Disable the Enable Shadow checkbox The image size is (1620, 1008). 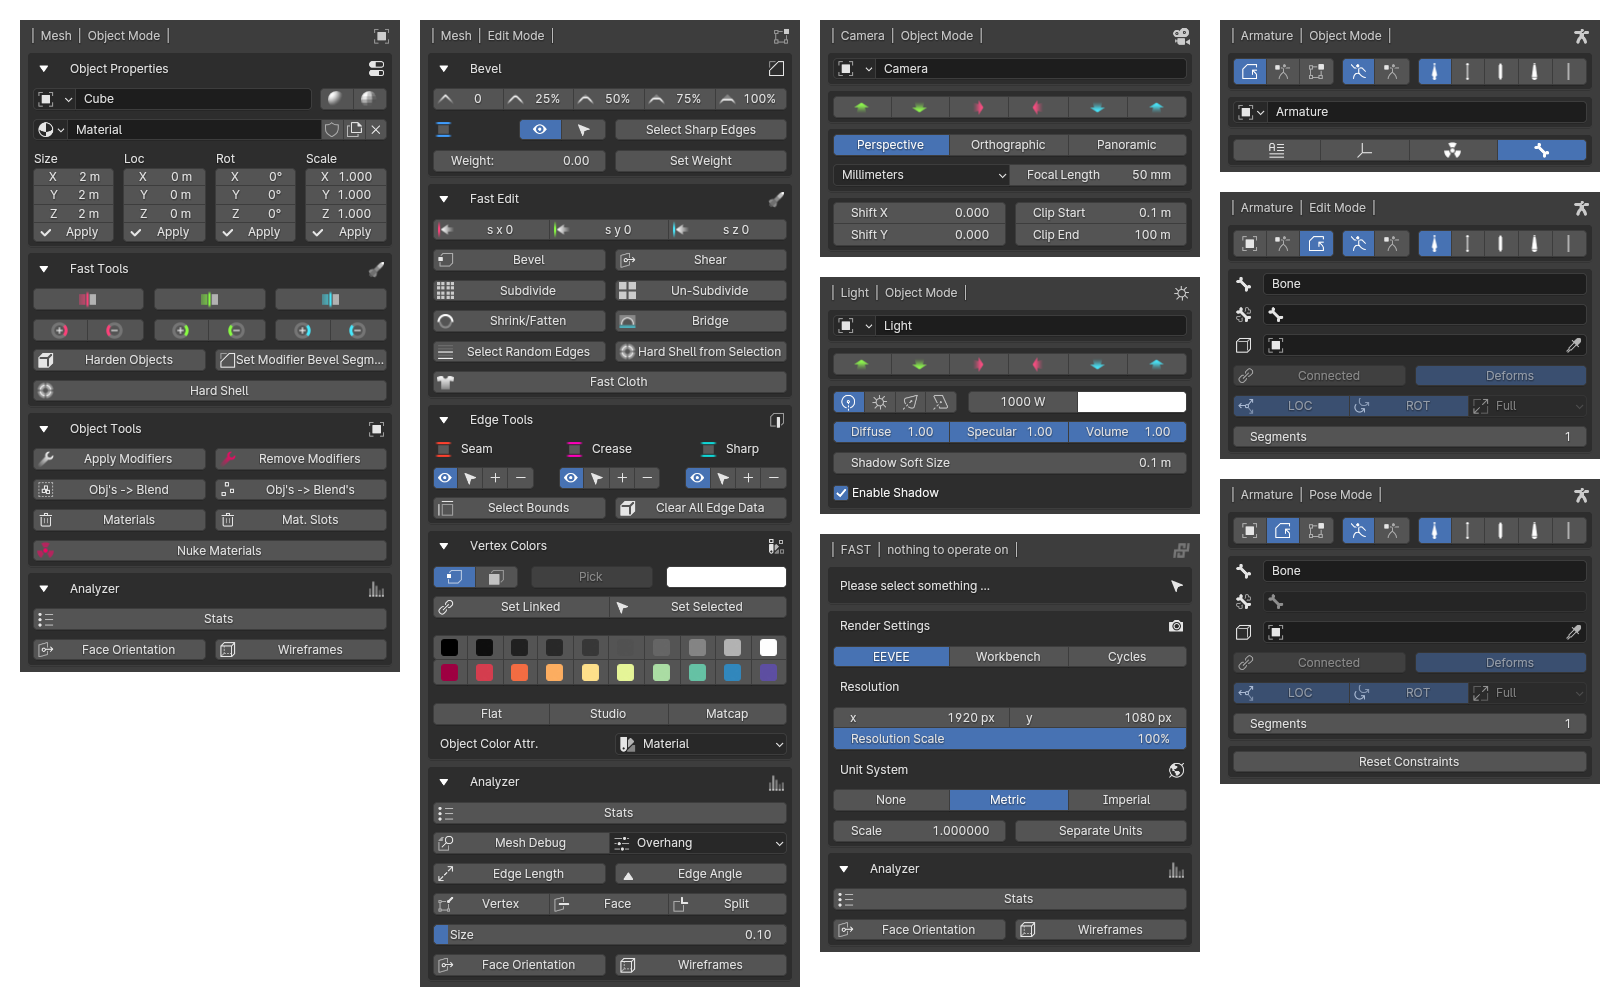[841, 493]
